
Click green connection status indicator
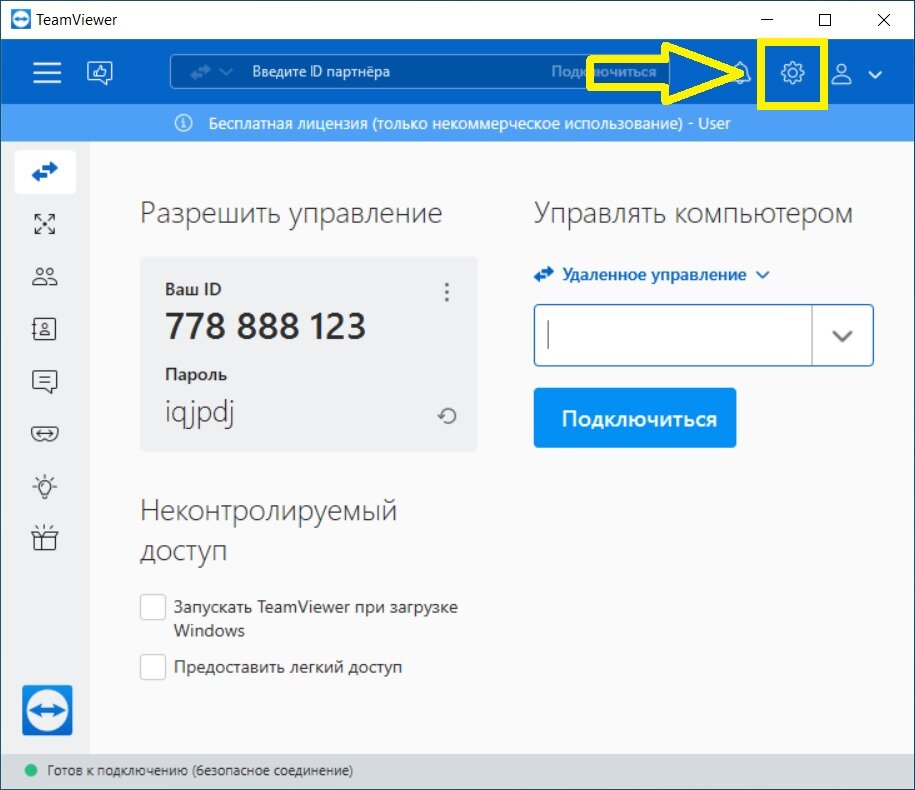click(x=31, y=770)
